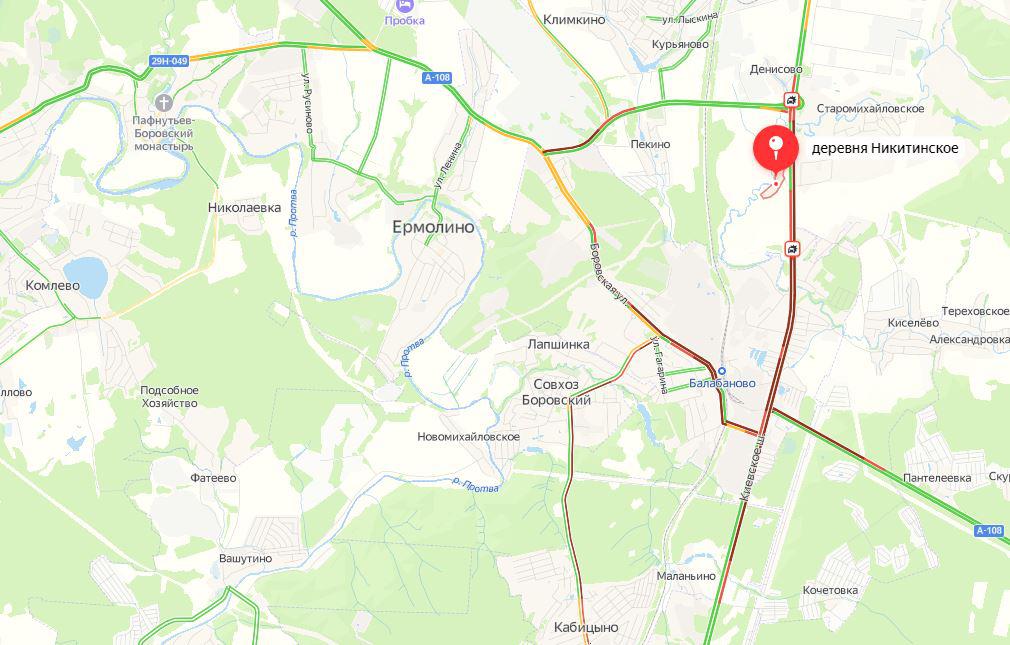The height and width of the screenshot is (645, 1010).
Task: Click the red location pin for Никитинское
Action: [776, 149]
